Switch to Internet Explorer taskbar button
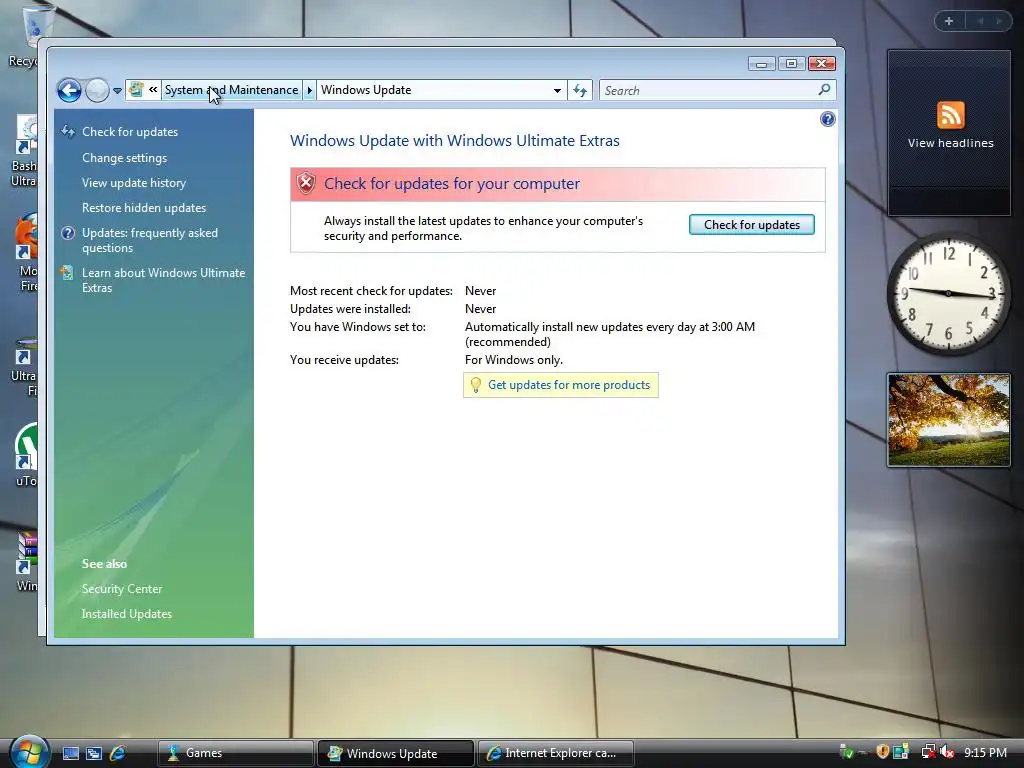The width and height of the screenshot is (1024, 768). pos(556,753)
